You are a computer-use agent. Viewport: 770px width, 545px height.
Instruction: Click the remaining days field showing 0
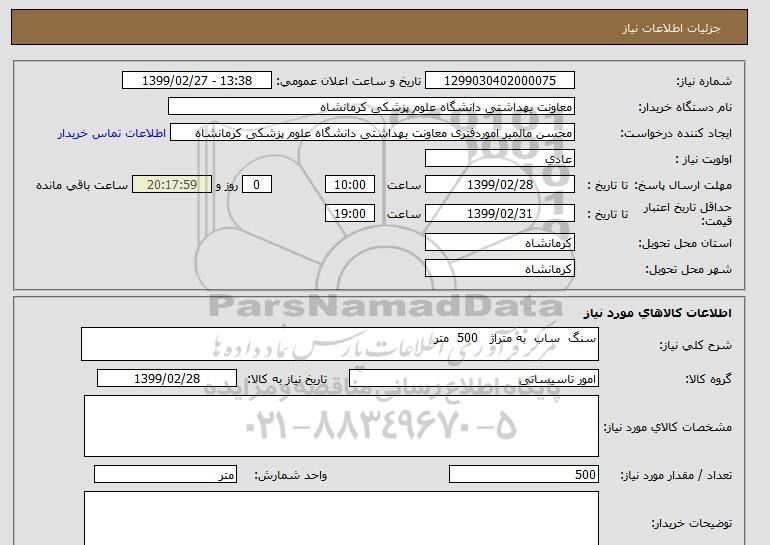[256, 185]
